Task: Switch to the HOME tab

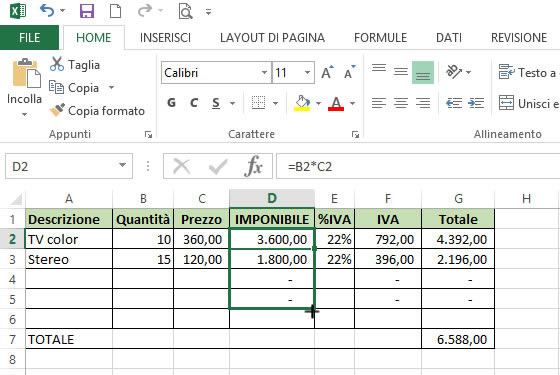Action: pos(94,38)
